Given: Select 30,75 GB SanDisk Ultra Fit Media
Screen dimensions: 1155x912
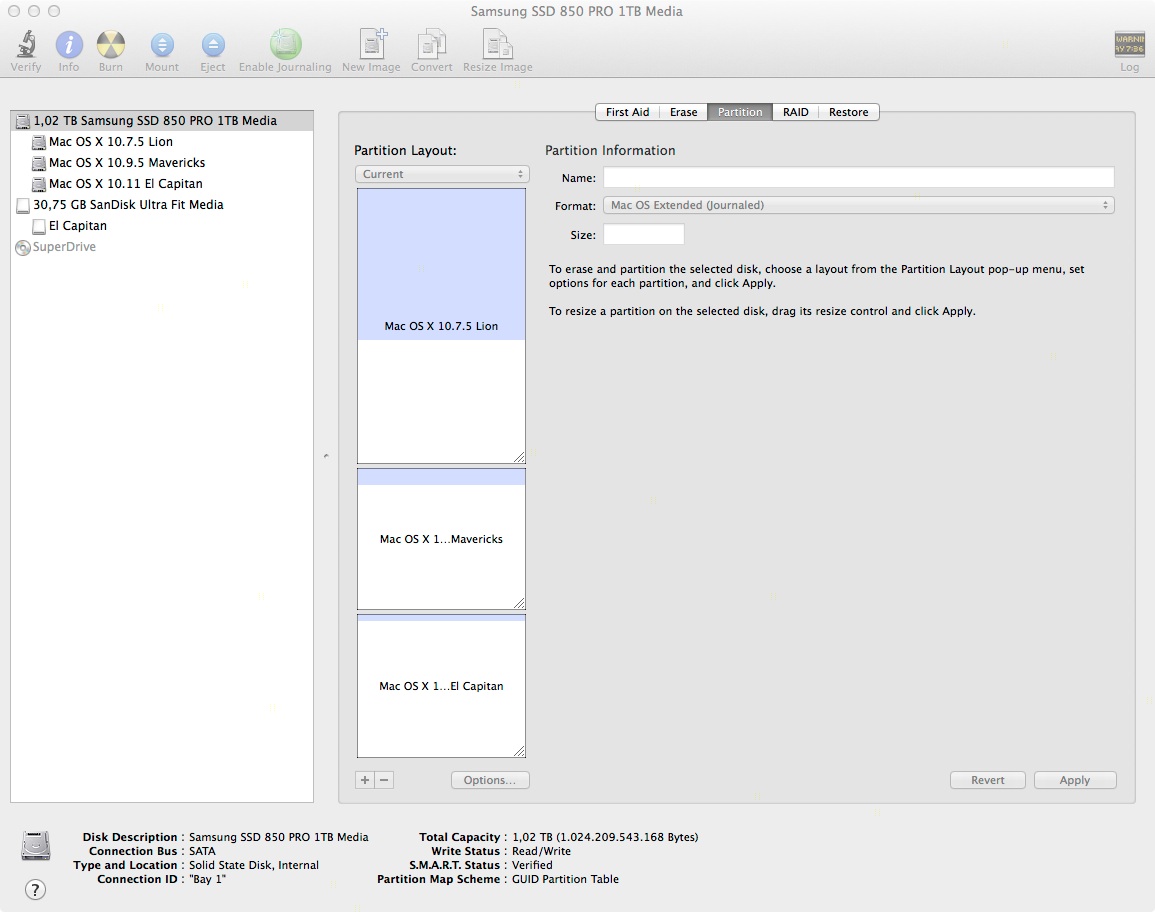Looking at the screenshot, I should 162,205.
